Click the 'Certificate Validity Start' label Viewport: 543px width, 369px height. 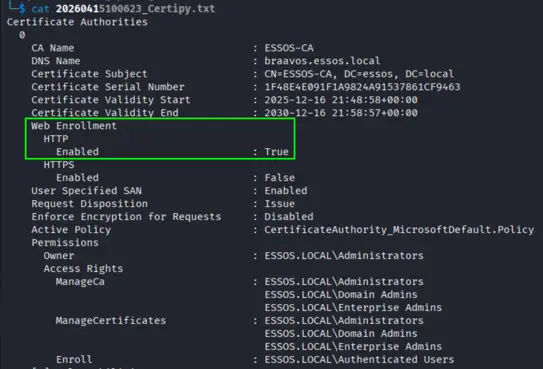point(111,100)
